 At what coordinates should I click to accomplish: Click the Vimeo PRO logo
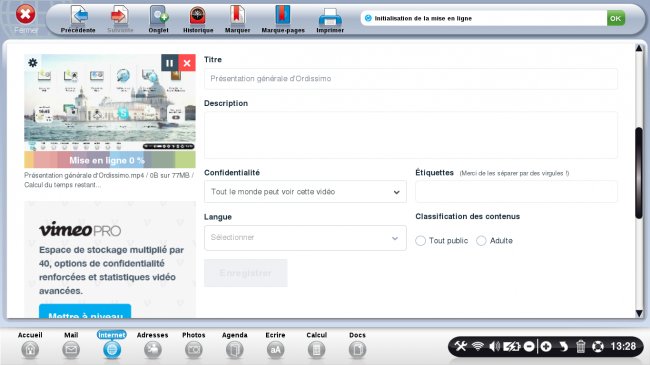[x=80, y=229]
